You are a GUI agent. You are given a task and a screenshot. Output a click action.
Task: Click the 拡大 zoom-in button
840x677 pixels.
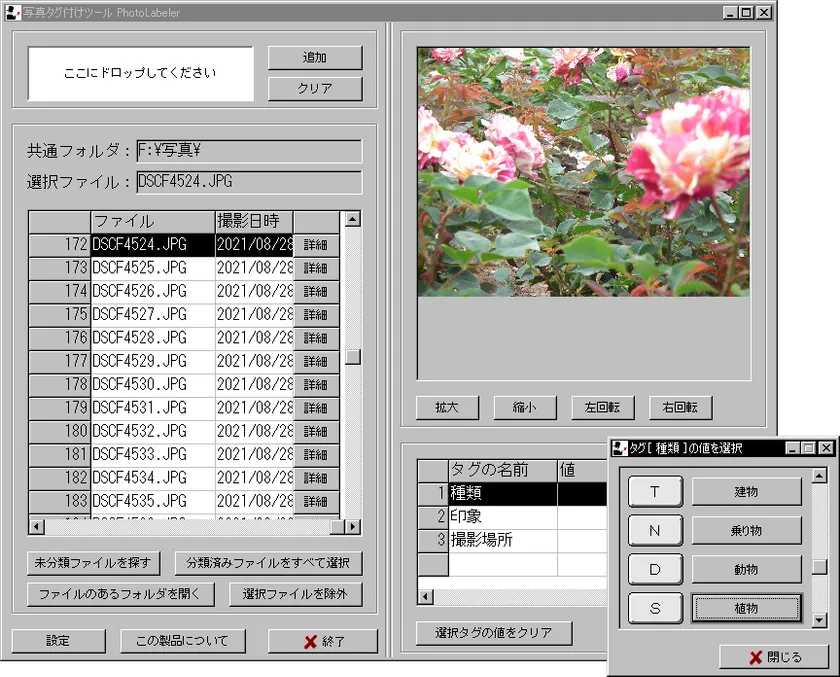click(446, 408)
